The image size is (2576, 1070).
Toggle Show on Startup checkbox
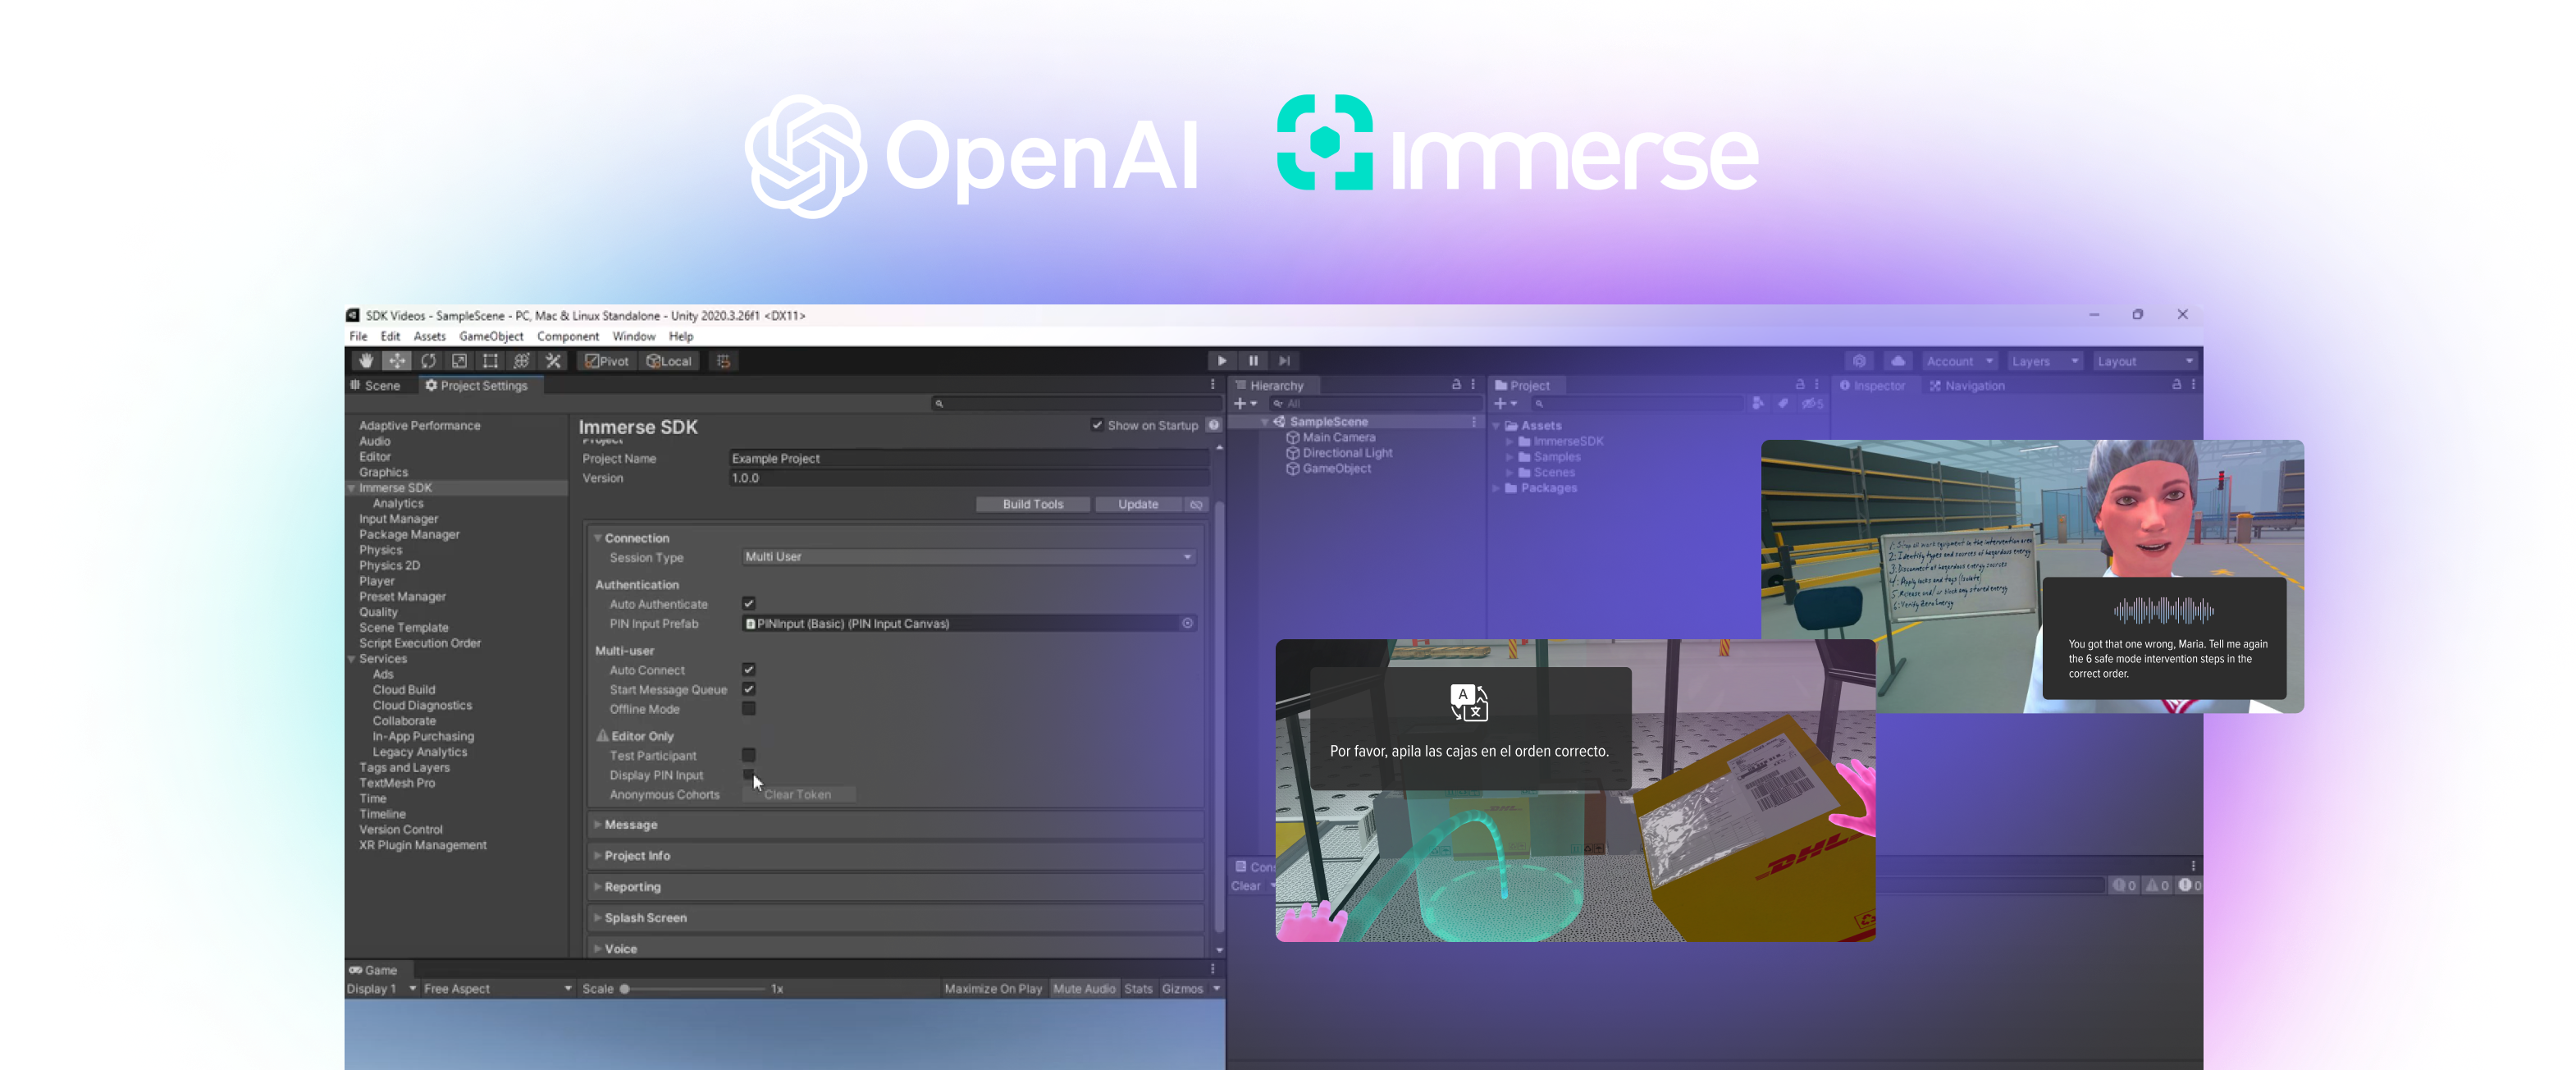click(x=1097, y=425)
